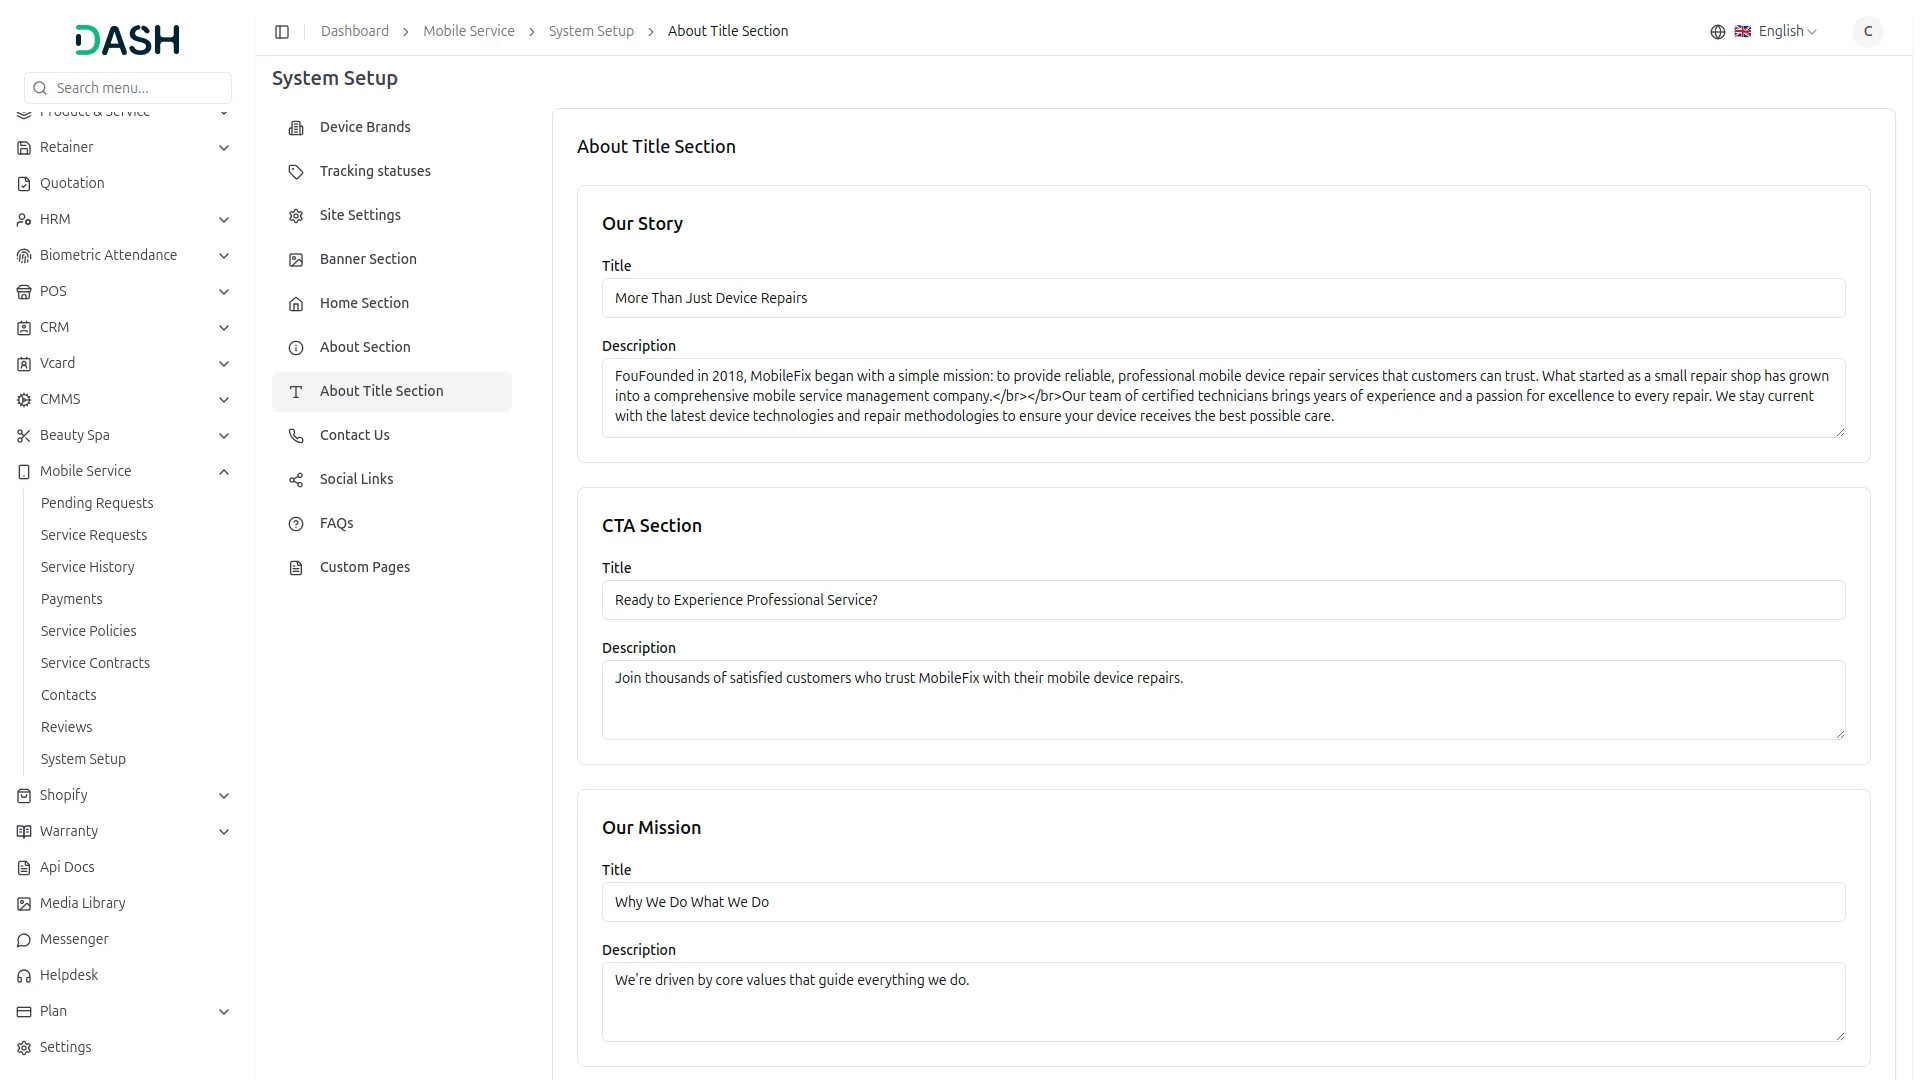This screenshot has height=1080, width=1920.
Task: Click the user avatar circle
Action: tap(1868, 31)
